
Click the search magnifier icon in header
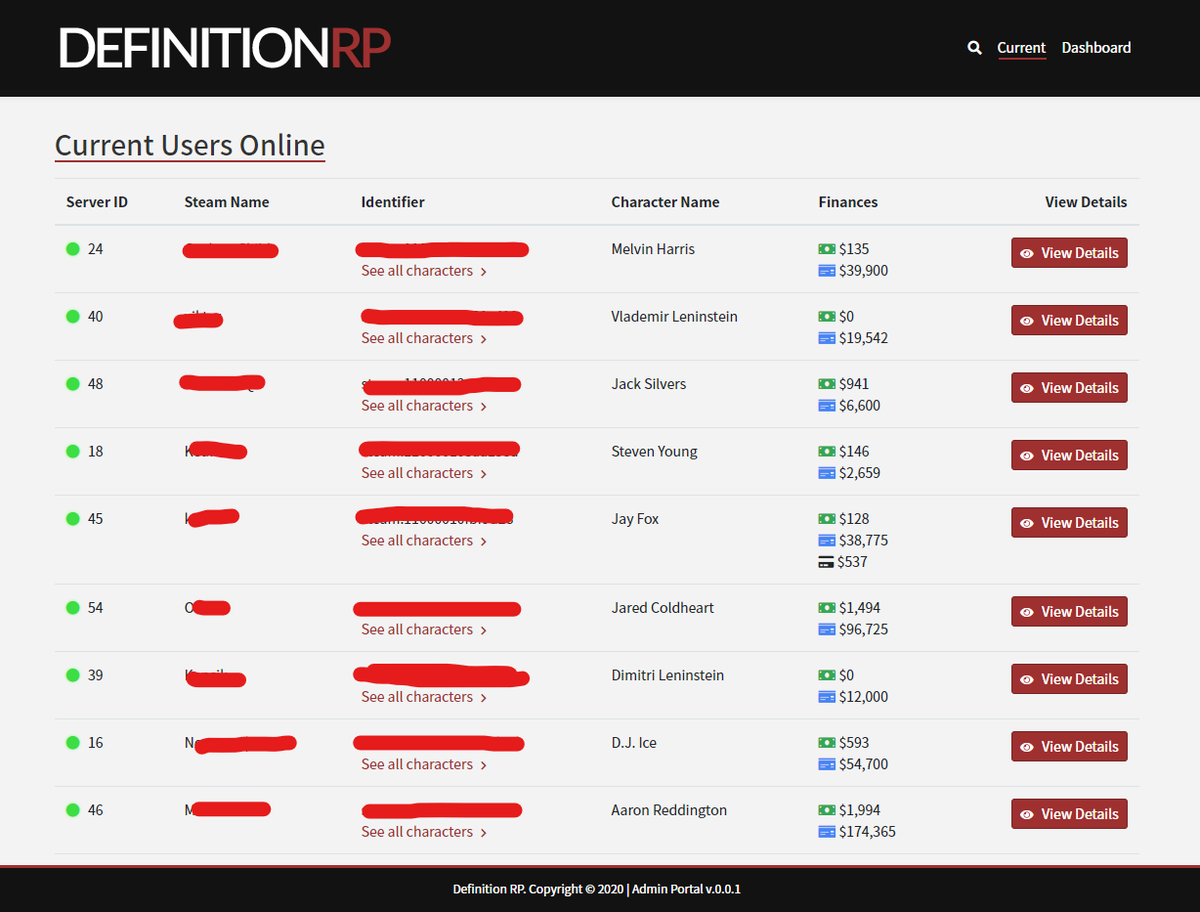975,48
